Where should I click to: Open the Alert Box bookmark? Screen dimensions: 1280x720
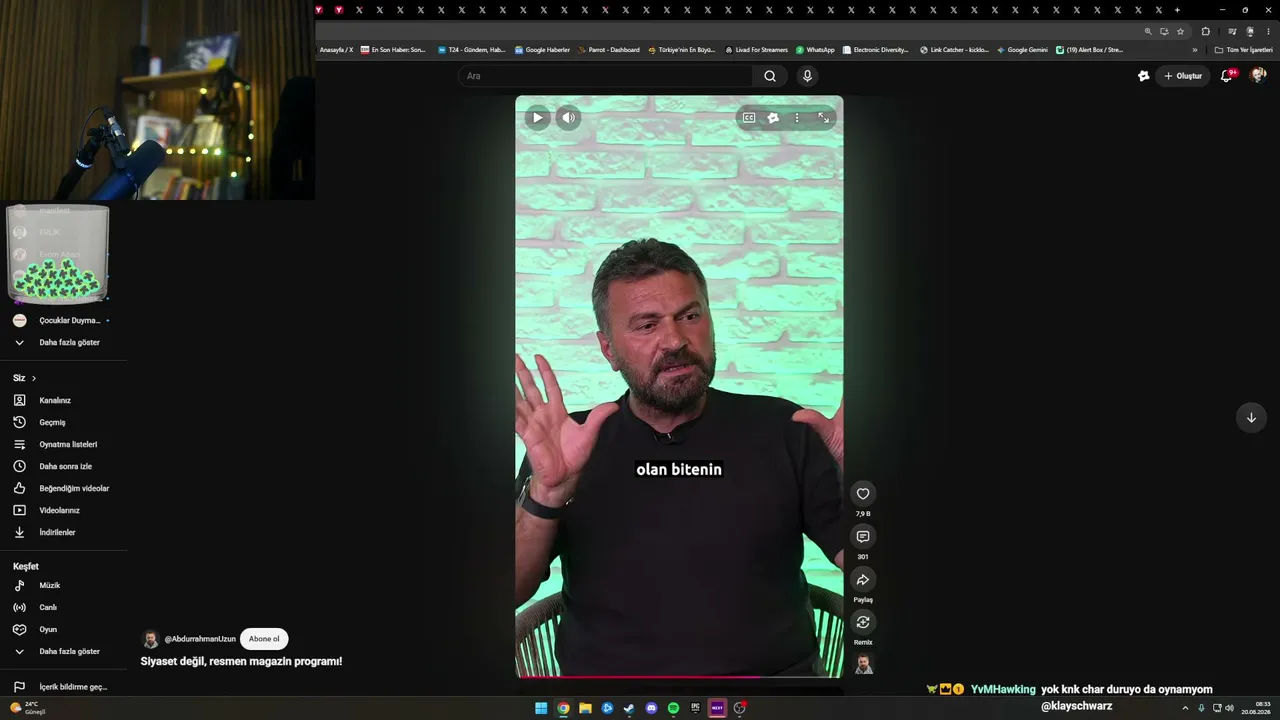coord(1090,50)
